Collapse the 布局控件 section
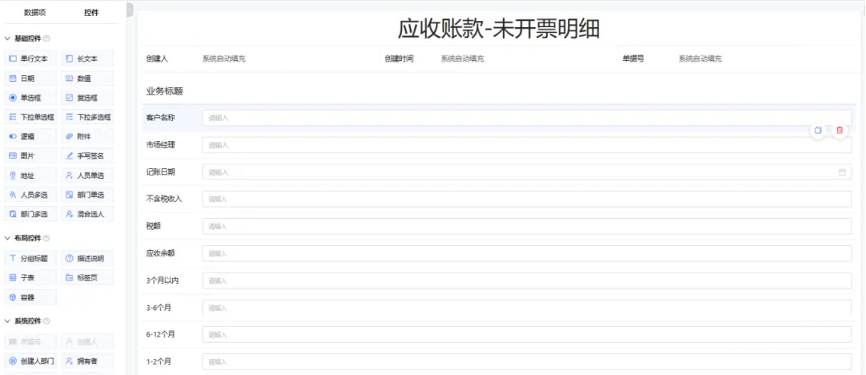Screen dimensions: 866x375 pos(8,238)
